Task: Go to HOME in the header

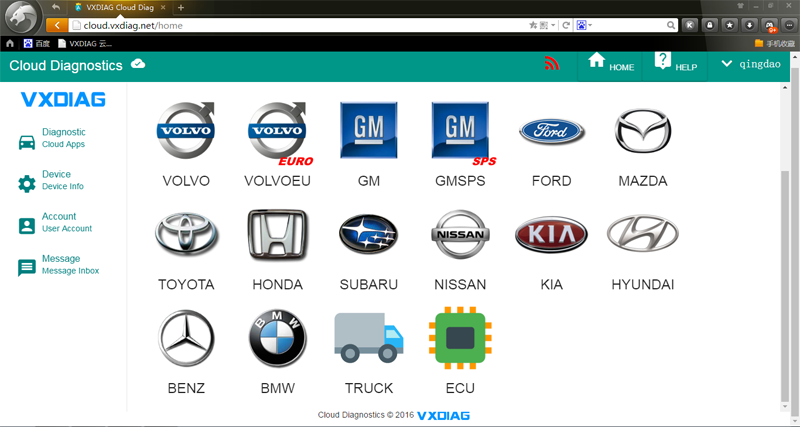Action: point(610,64)
